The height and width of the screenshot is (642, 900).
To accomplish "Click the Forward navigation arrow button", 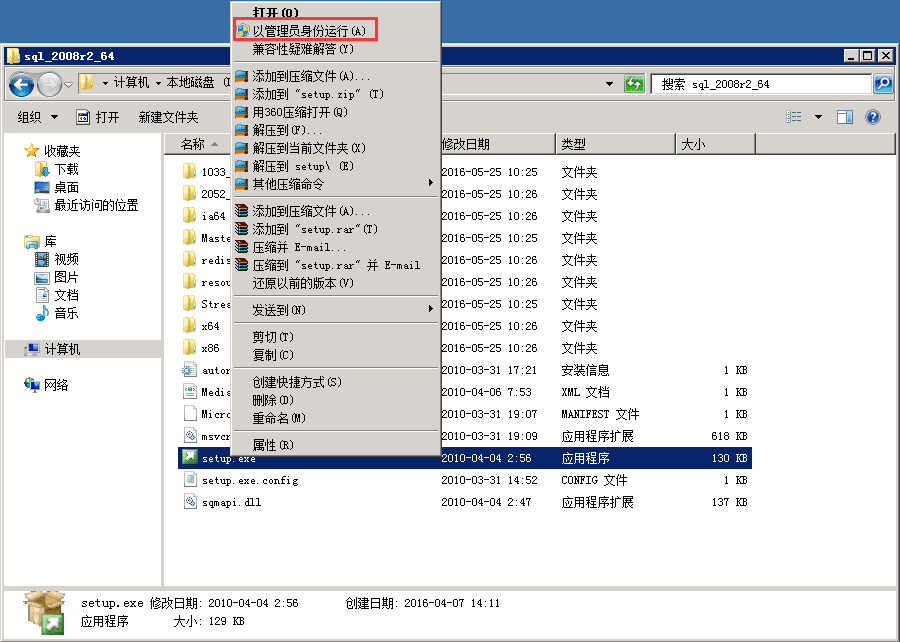I will coord(49,85).
